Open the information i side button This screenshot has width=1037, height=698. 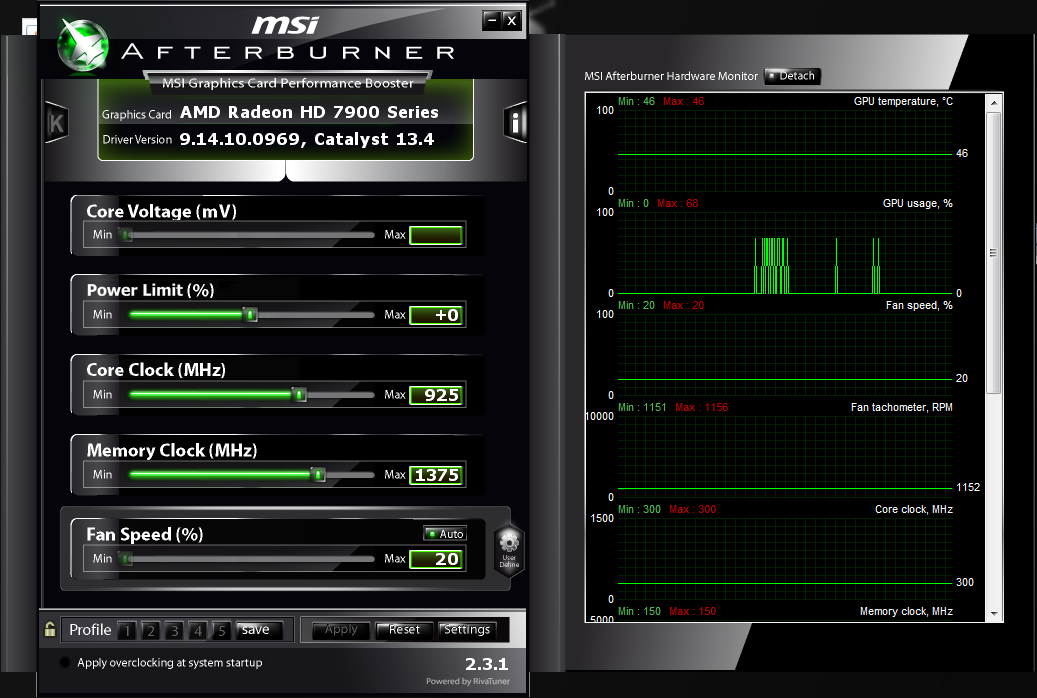(515, 122)
